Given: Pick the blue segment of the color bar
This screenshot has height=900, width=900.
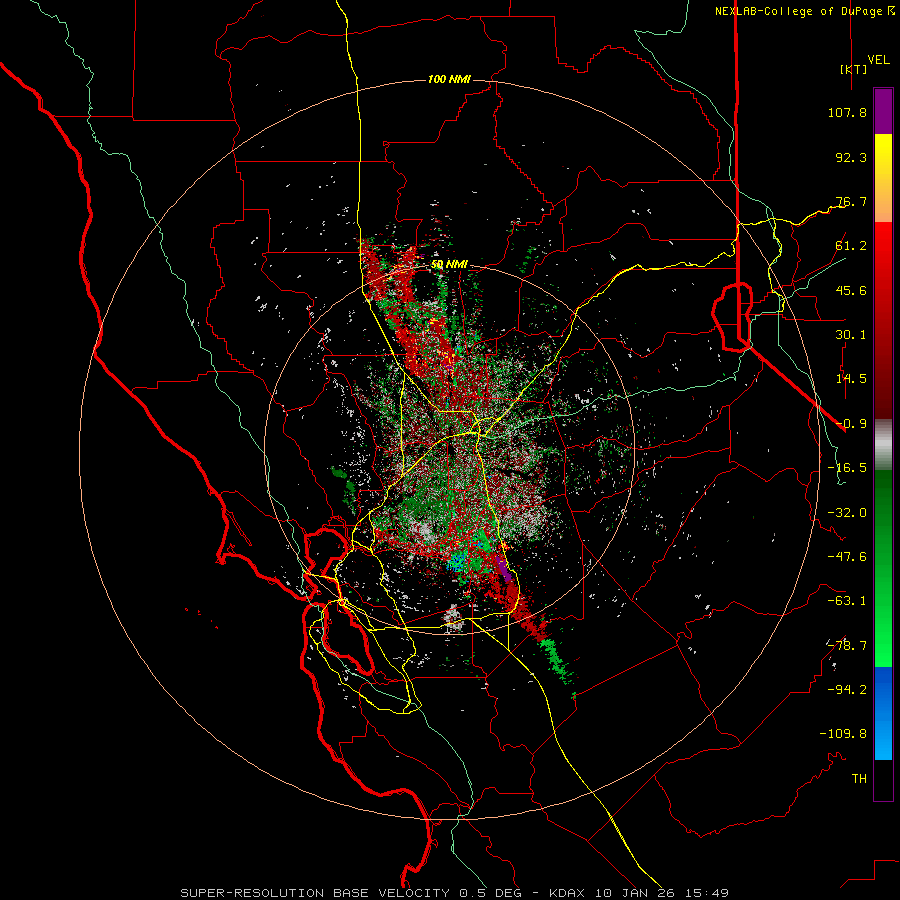Looking at the screenshot, I should (883, 713).
